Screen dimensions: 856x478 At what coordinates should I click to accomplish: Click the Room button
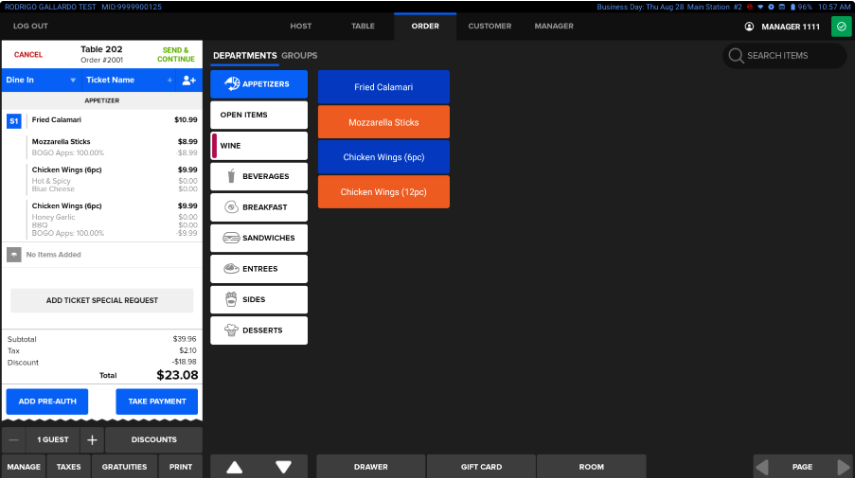(x=591, y=467)
